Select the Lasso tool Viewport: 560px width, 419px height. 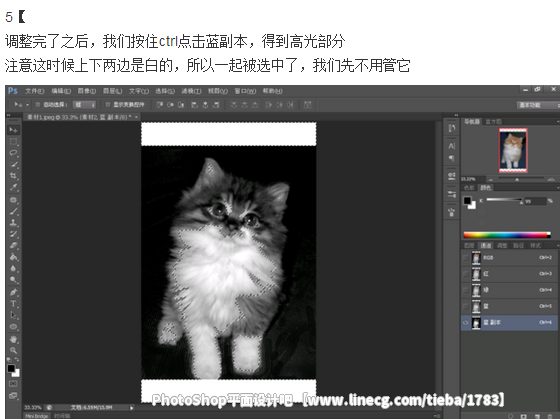(x=14, y=153)
